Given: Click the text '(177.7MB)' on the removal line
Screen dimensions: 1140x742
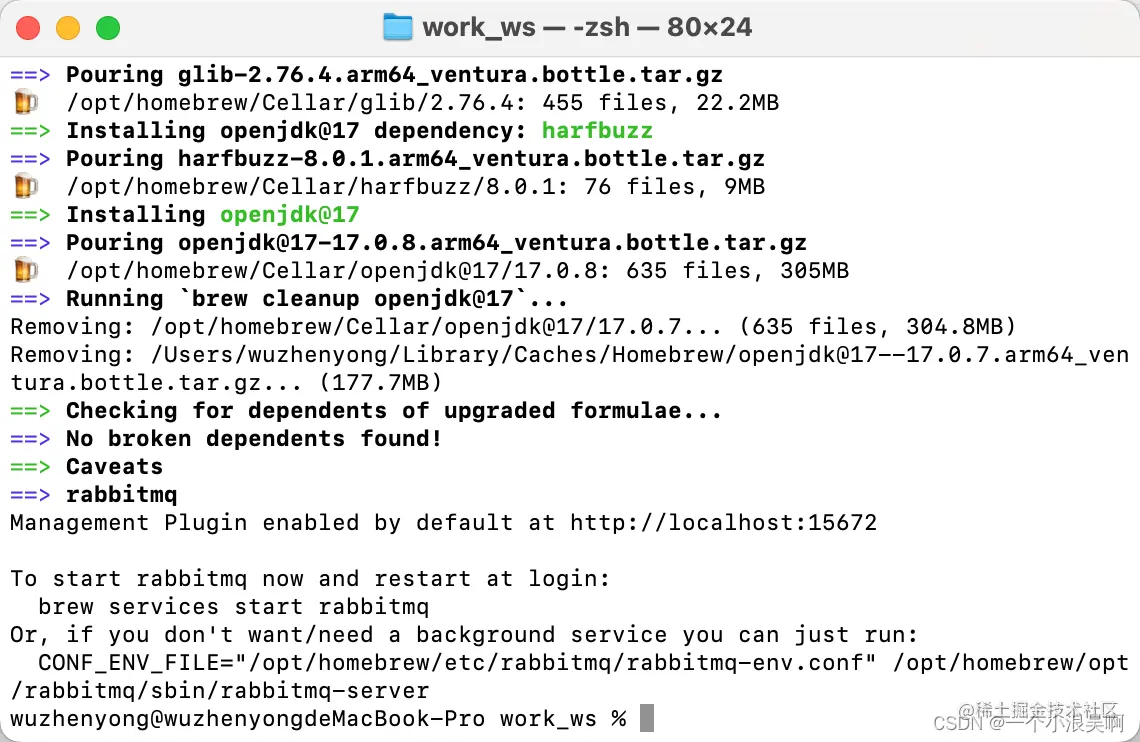Looking at the screenshot, I should pyautogui.click(x=380, y=382).
